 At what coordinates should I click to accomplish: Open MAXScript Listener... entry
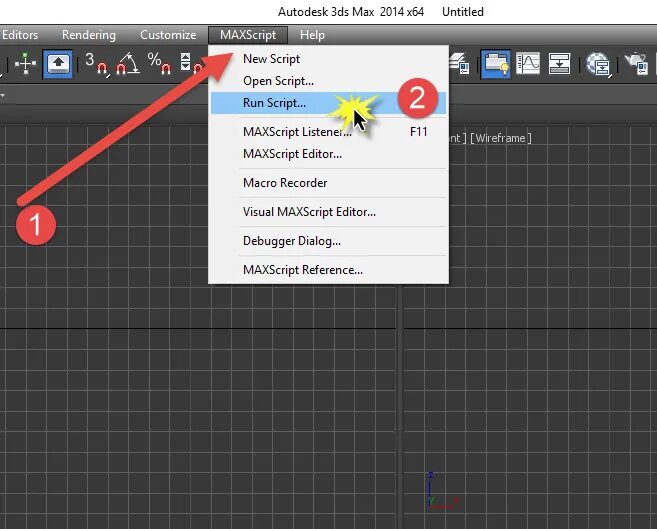328,132
